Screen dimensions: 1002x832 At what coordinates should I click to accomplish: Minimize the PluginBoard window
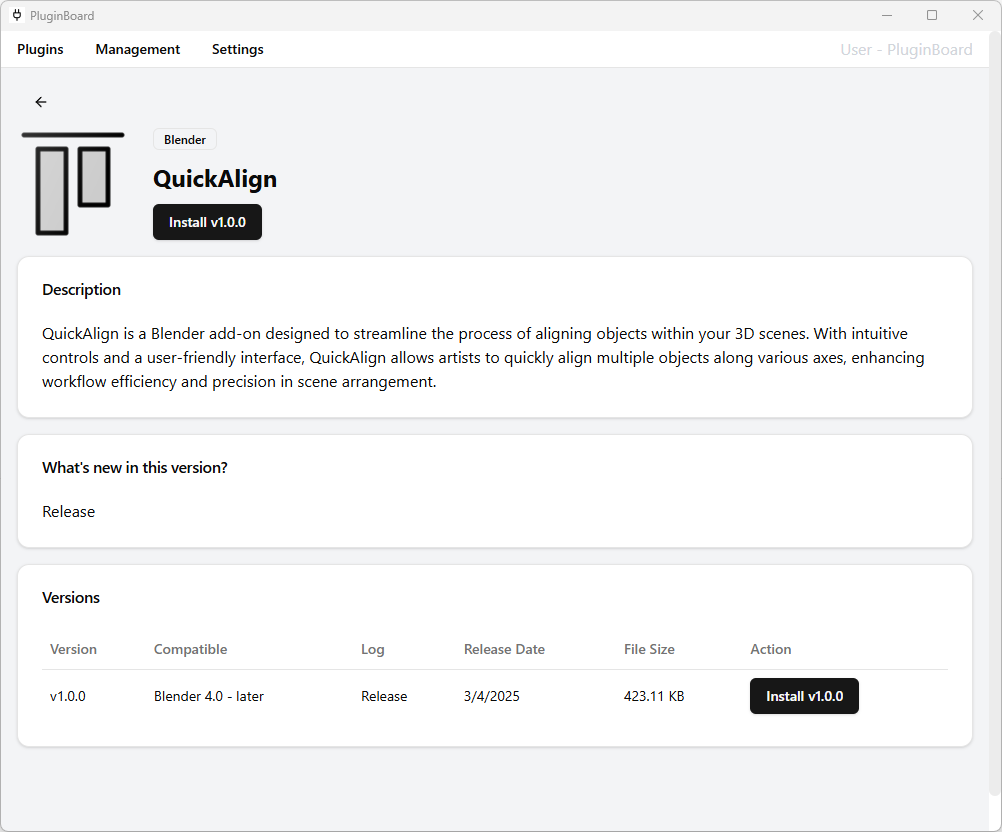pos(887,15)
